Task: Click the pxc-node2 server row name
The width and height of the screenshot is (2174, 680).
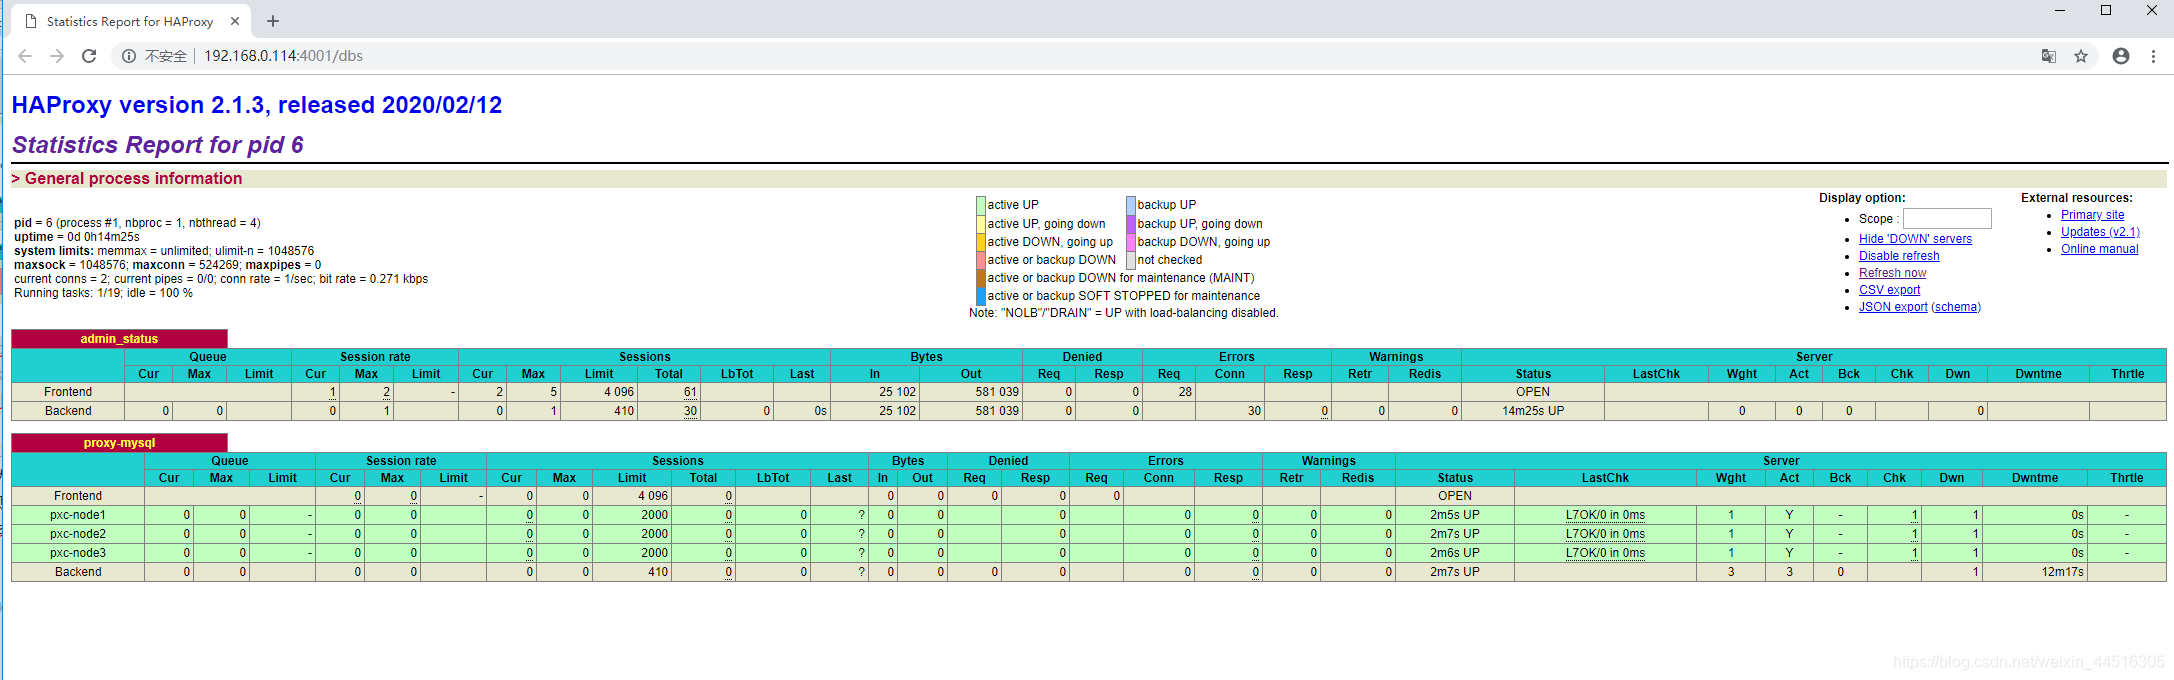Action: [78, 534]
